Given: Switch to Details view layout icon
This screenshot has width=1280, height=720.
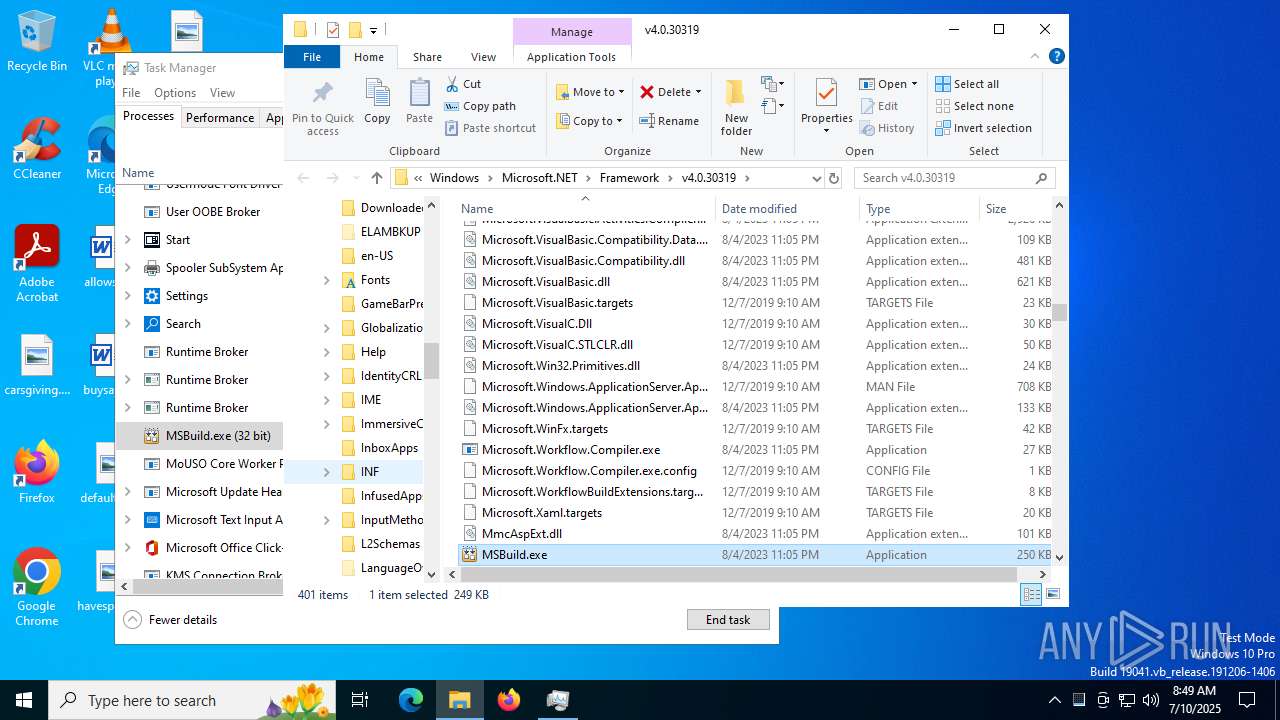Looking at the screenshot, I should (1031, 594).
